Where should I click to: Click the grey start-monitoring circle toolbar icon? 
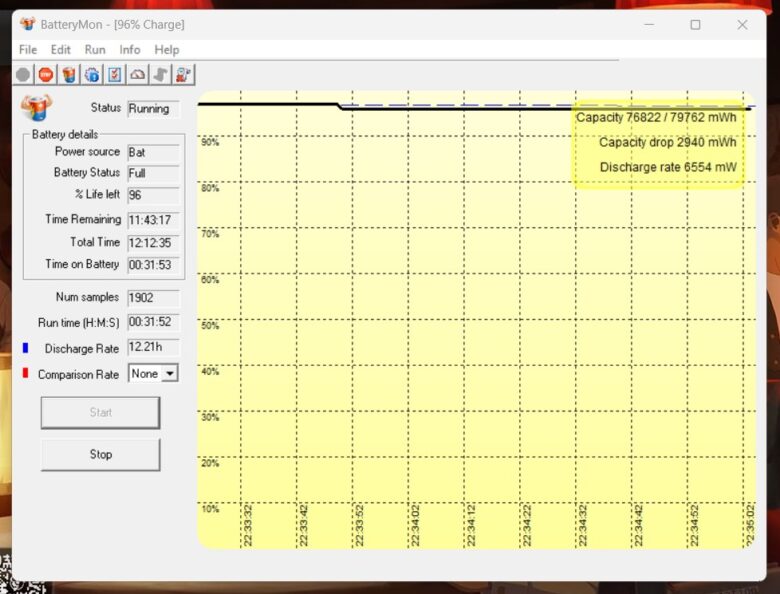coord(23,74)
